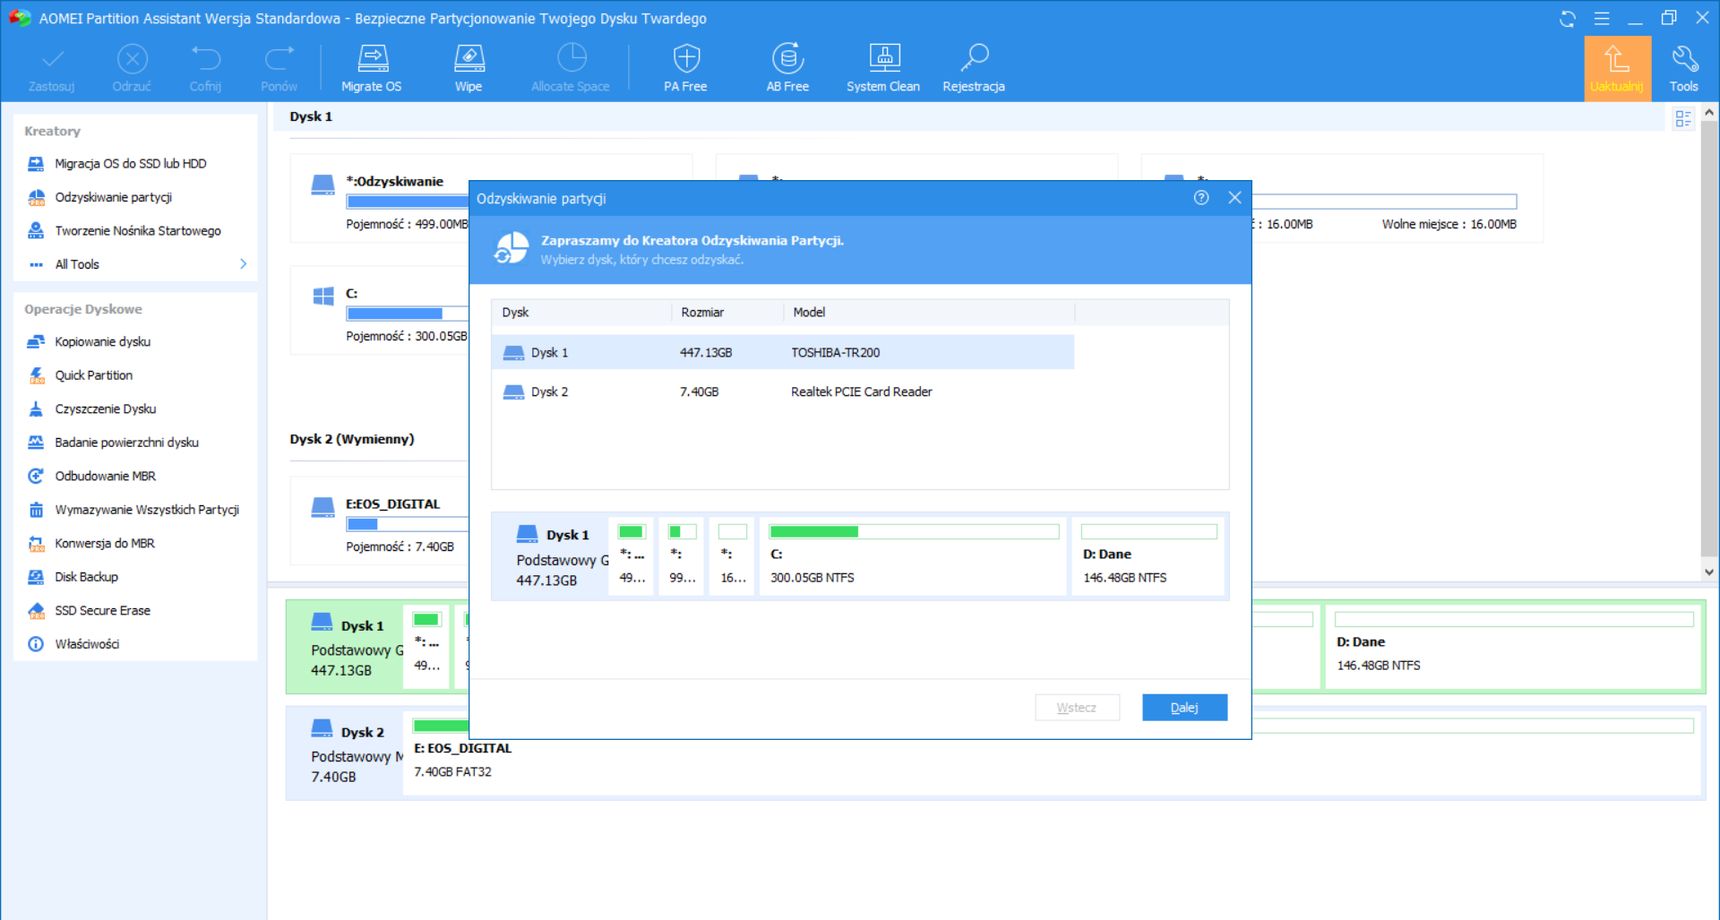Select Dysk 1 row in dialog list
1720x920 pixels.
coord(783,352)
